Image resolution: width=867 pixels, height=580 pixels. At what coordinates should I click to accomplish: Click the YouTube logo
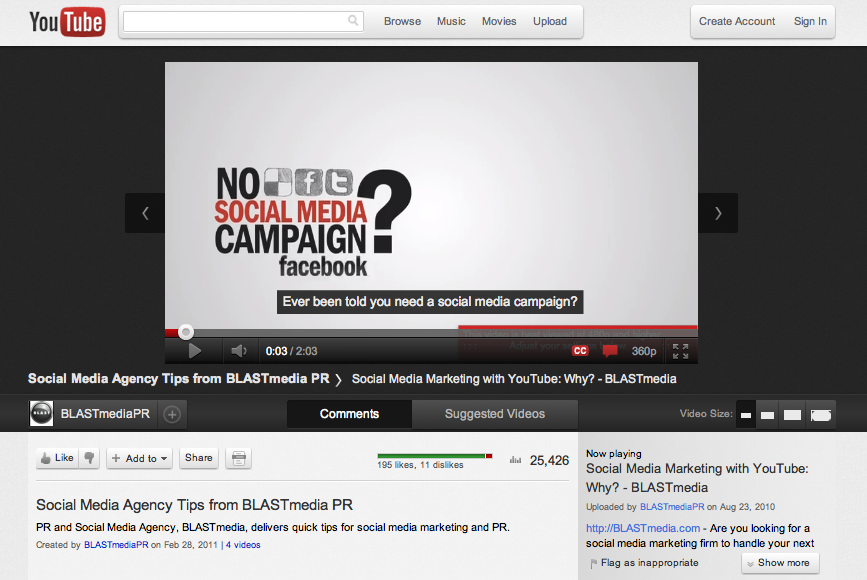[65, 21]
